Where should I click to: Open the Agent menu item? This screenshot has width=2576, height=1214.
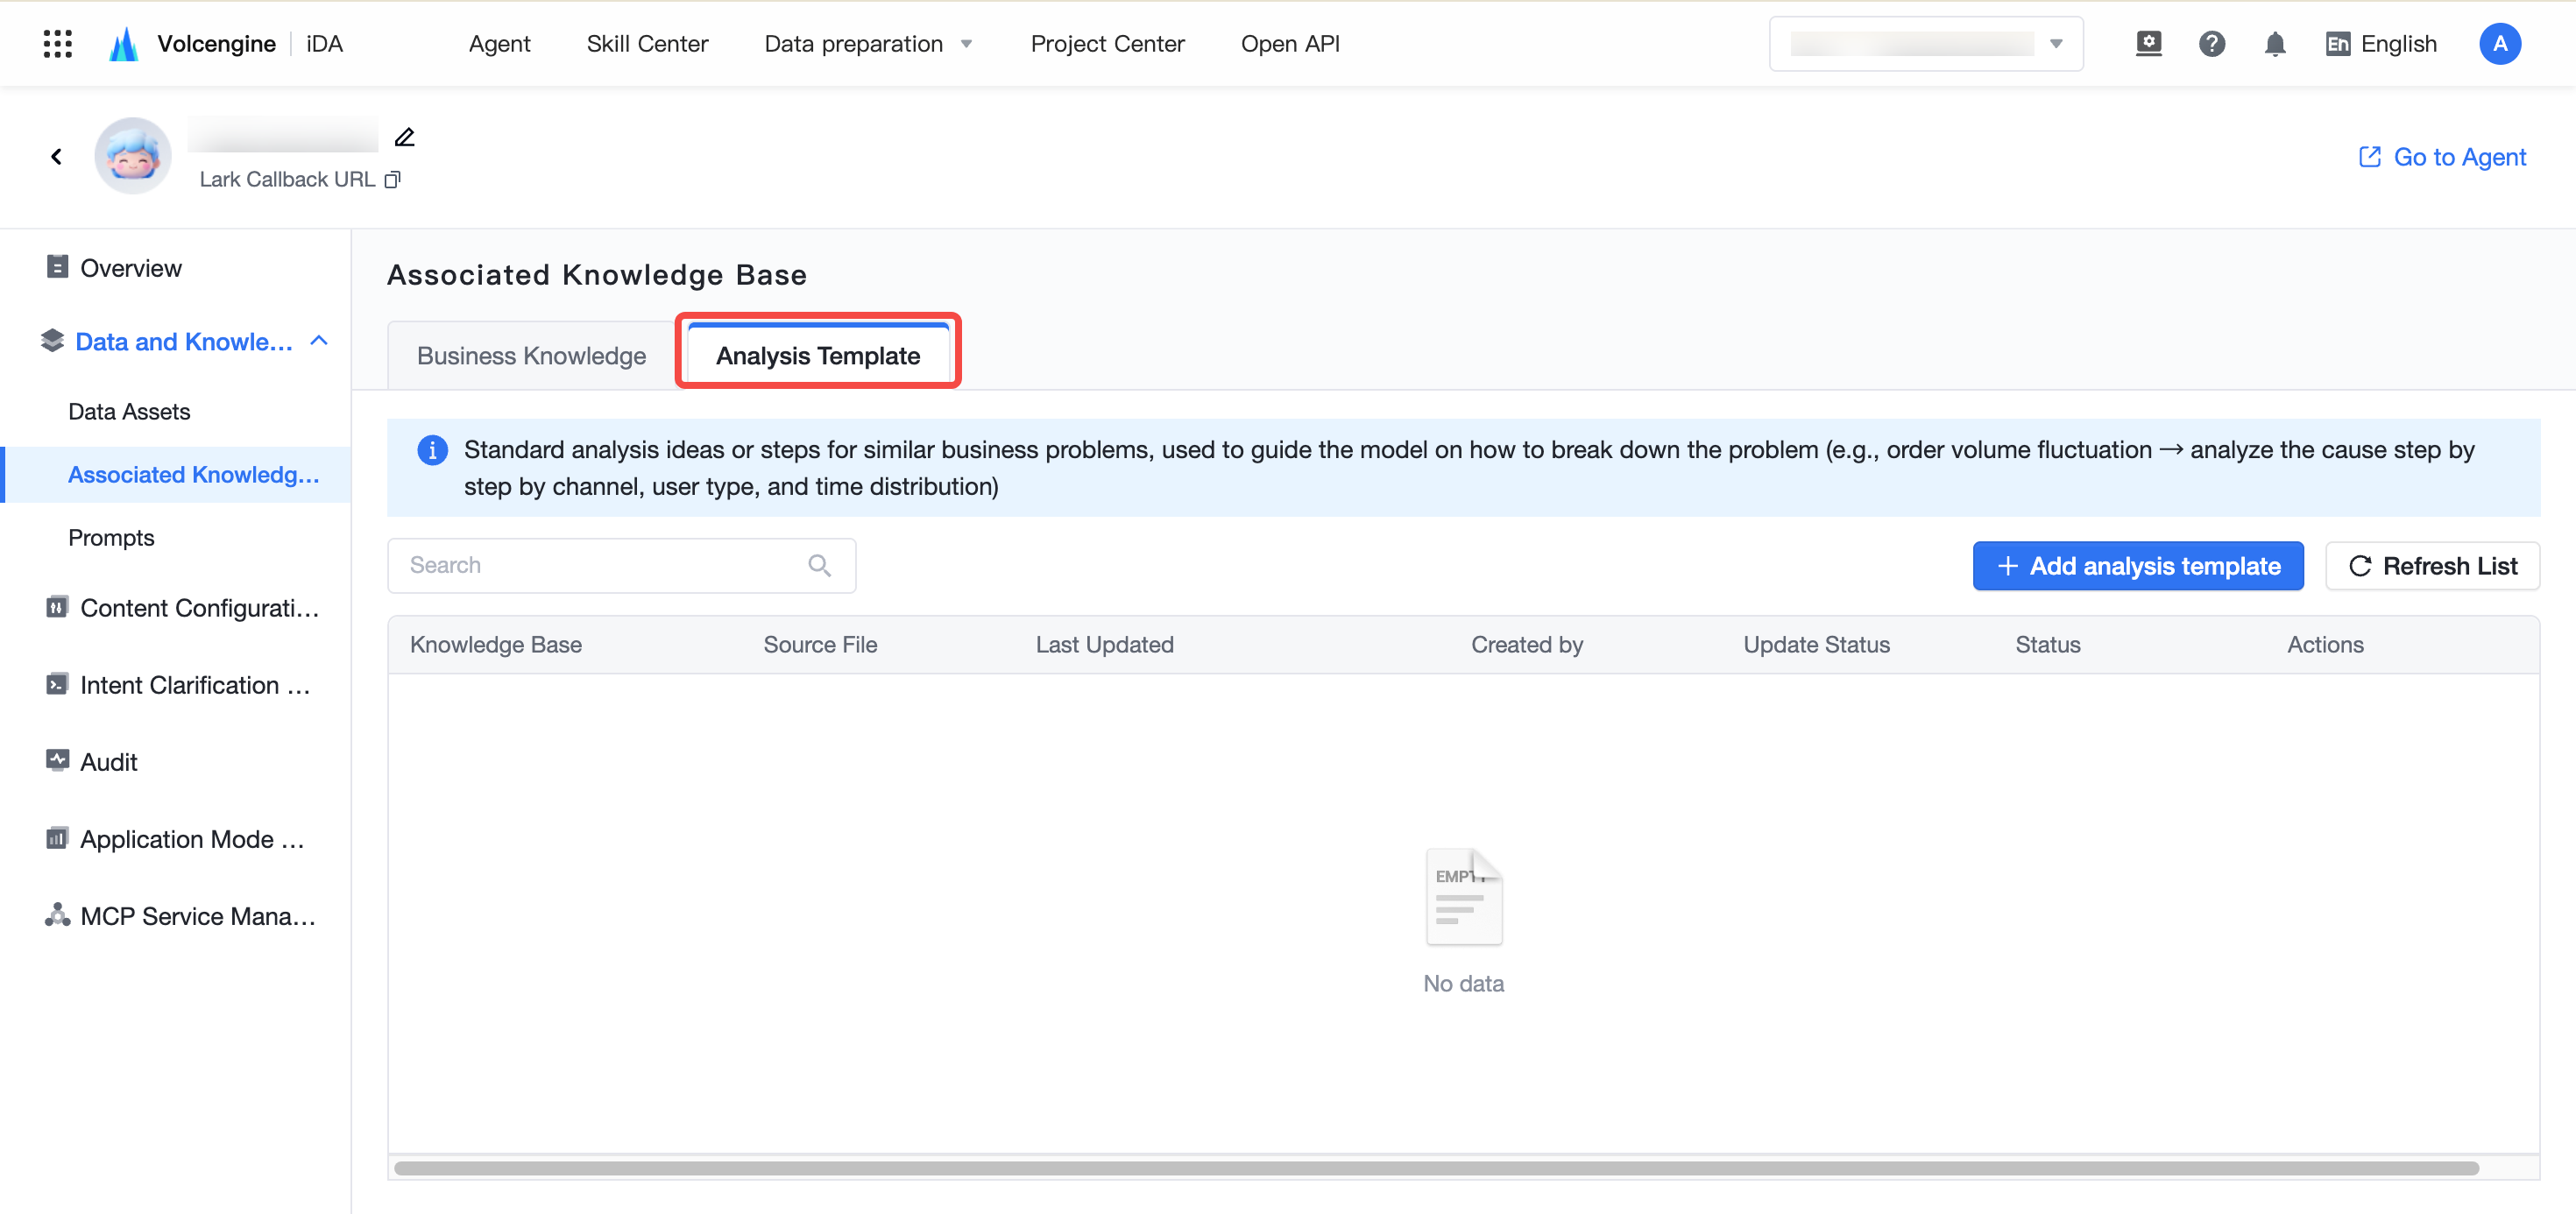click(x=499, y=44)
